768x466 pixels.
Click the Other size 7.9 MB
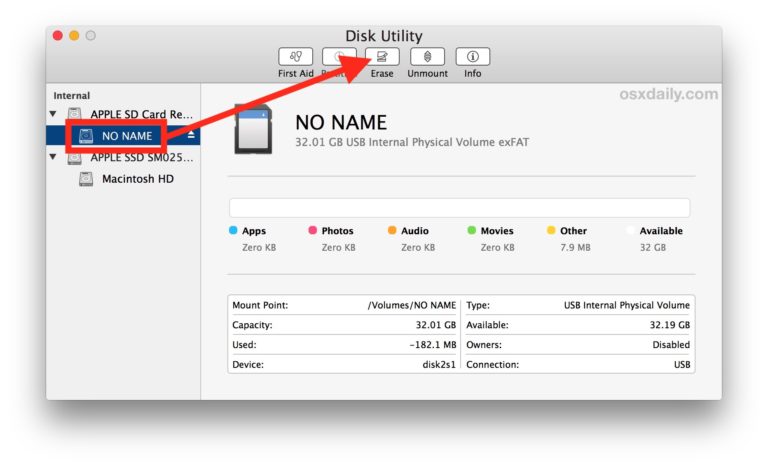coord(575,247)
